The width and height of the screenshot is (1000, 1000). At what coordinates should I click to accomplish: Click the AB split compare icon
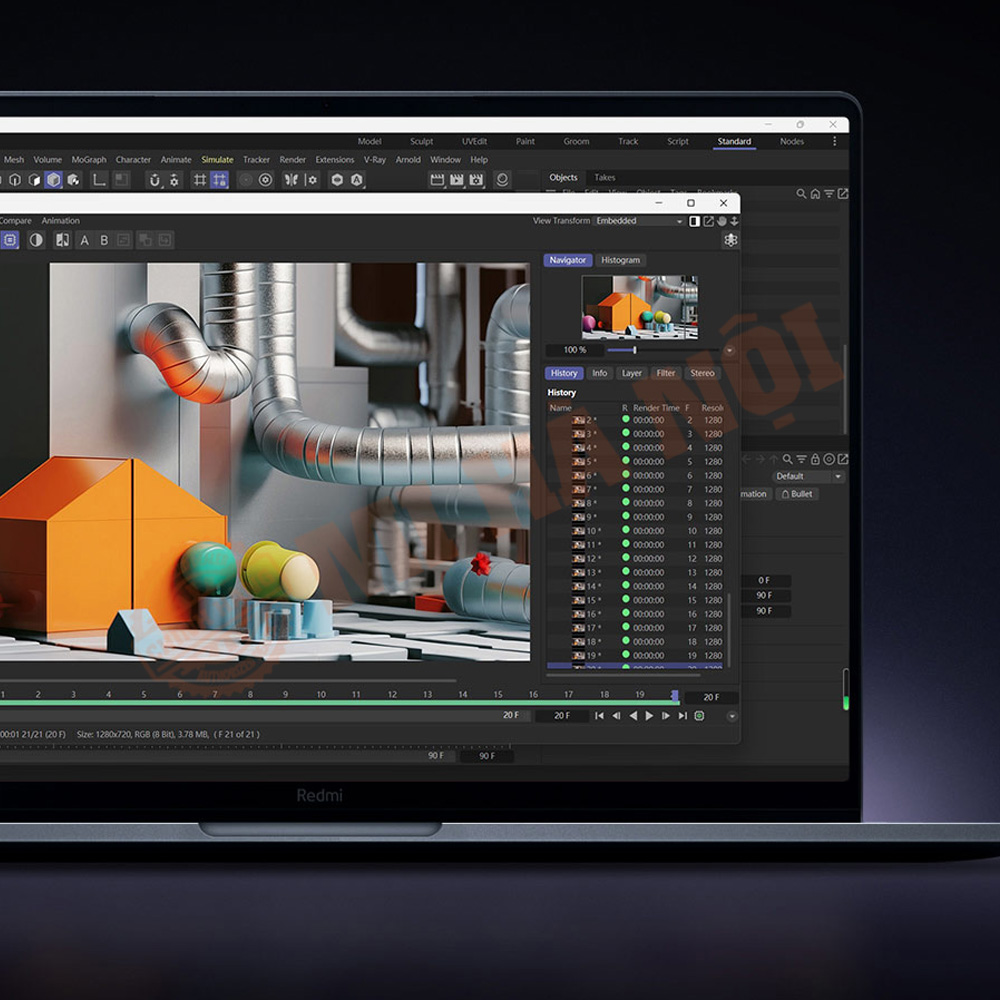(62, 240)
